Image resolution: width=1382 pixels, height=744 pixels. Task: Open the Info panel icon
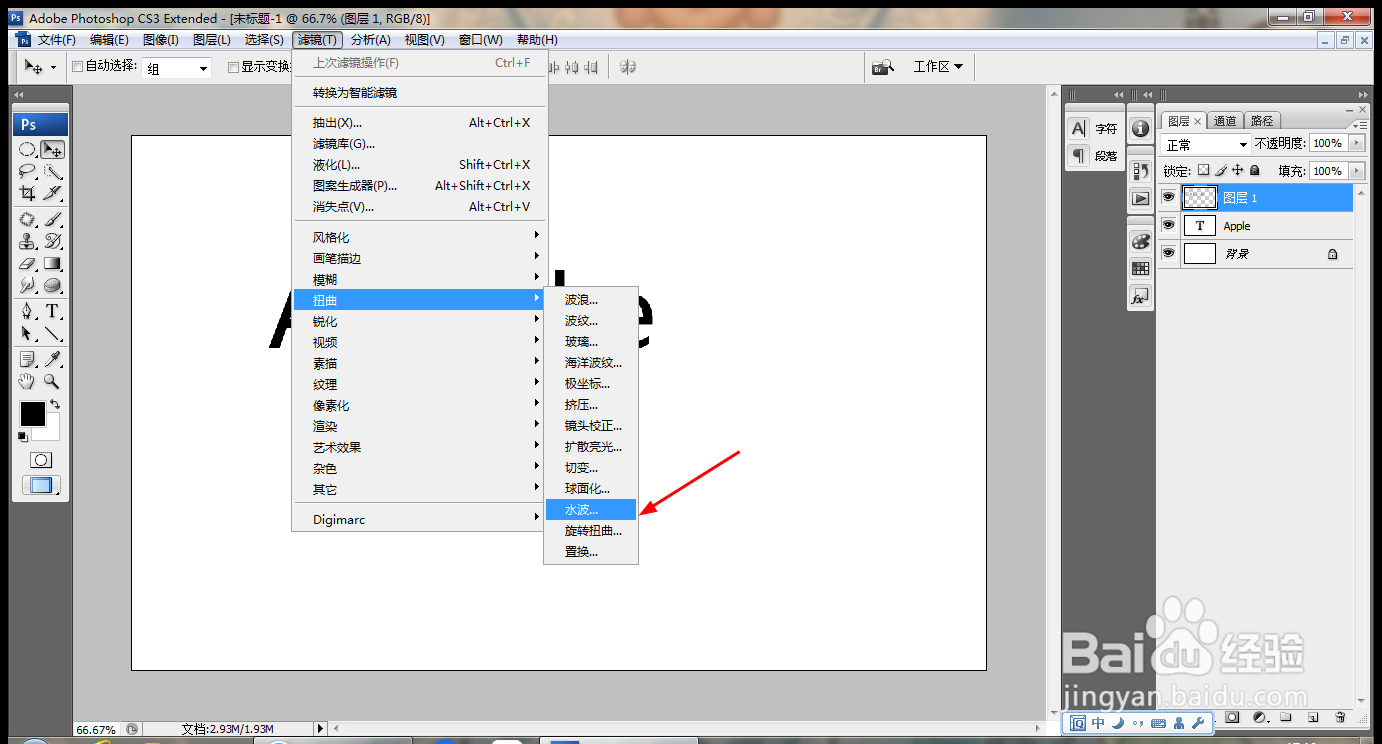pyautogui.click(x=1140, y=128)
